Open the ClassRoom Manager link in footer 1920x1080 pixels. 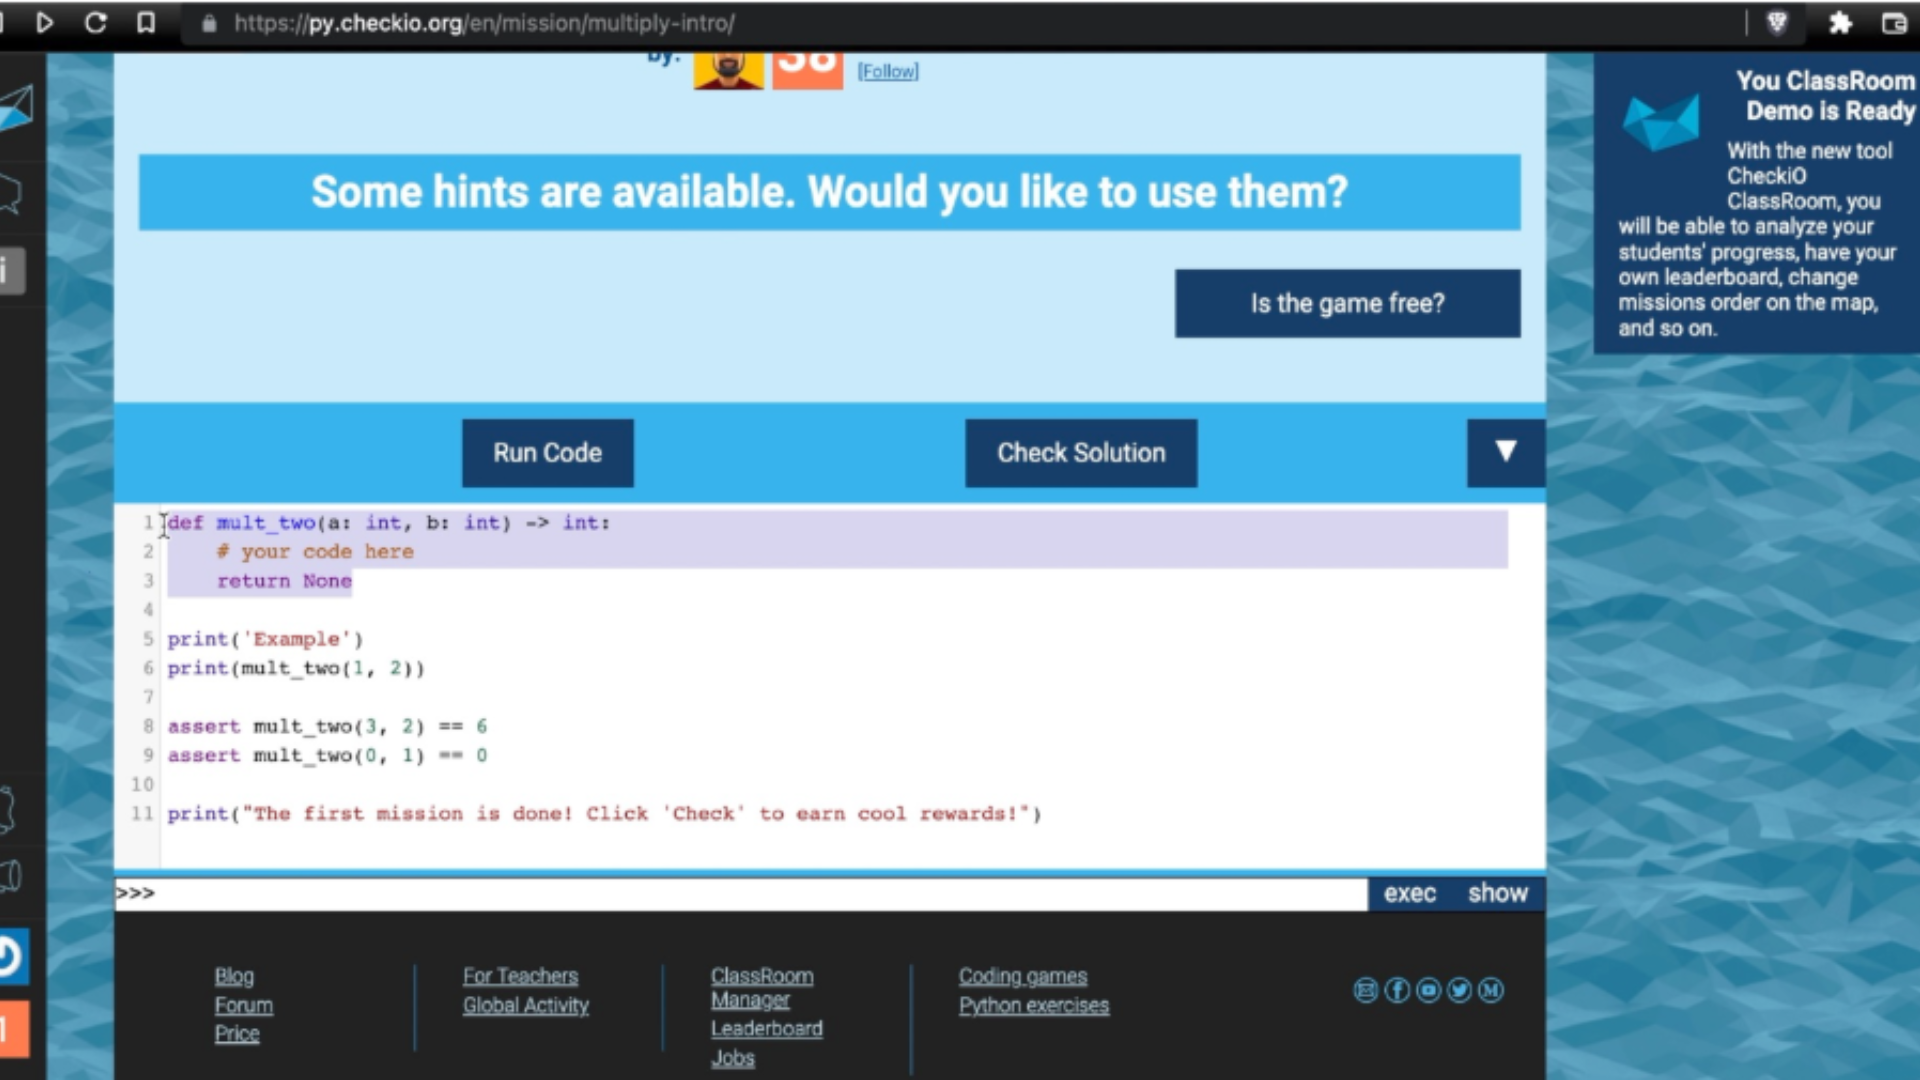762,986
